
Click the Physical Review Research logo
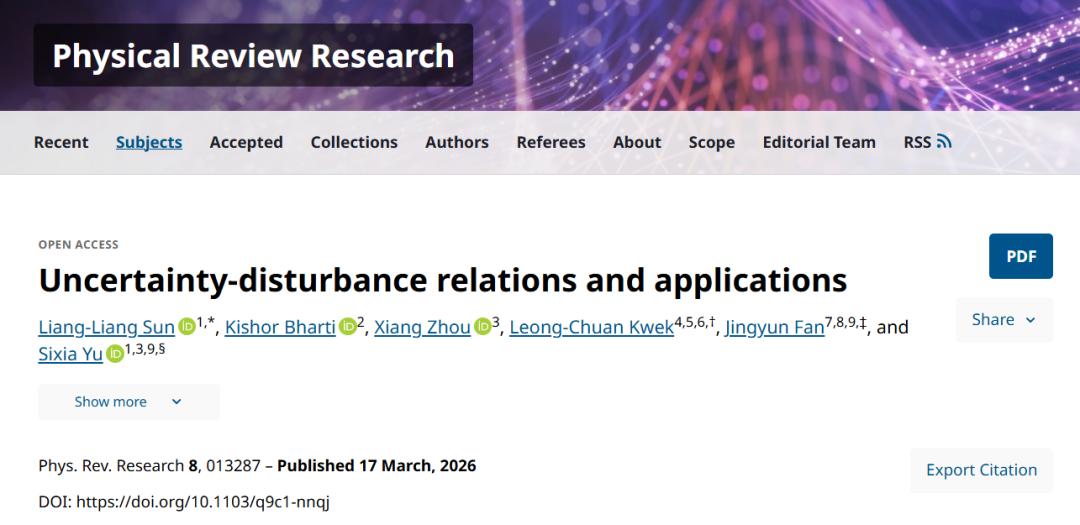click(x=253, y=56)
